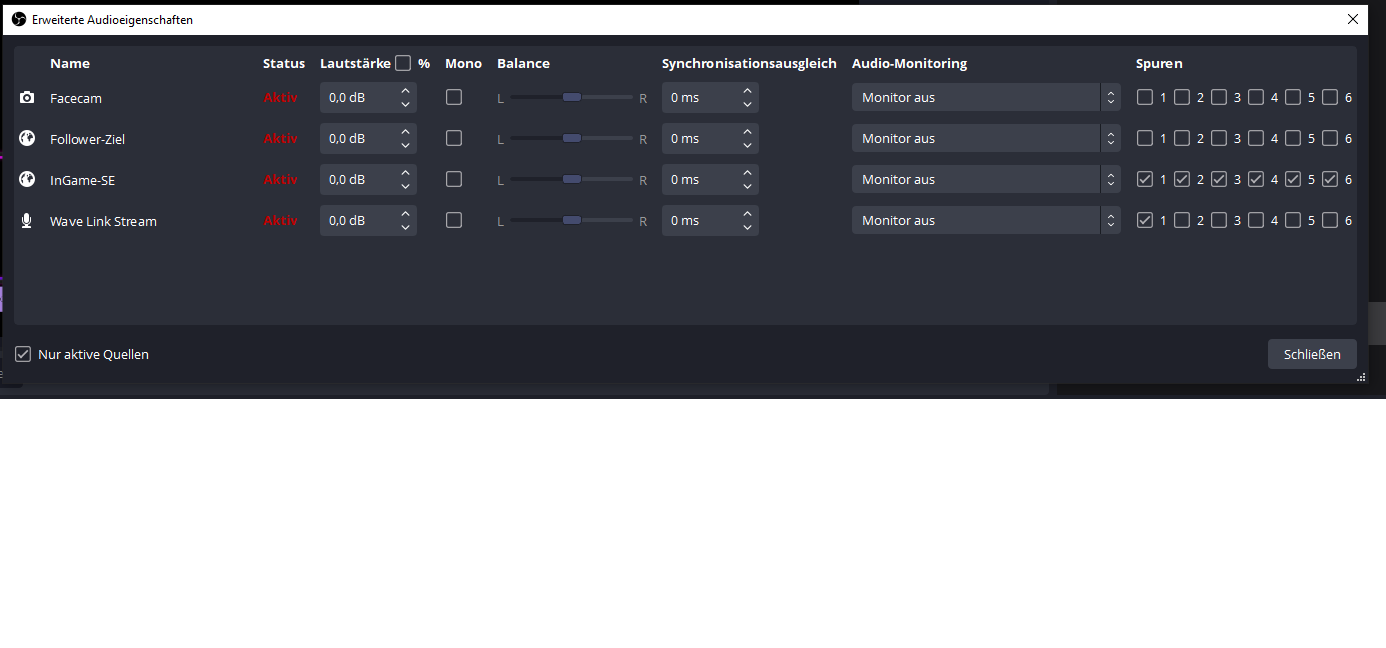Click the microphone icon beside Wave Link Stream
The height and width of the screenshot is (648, 1386).
click(27, 221)
